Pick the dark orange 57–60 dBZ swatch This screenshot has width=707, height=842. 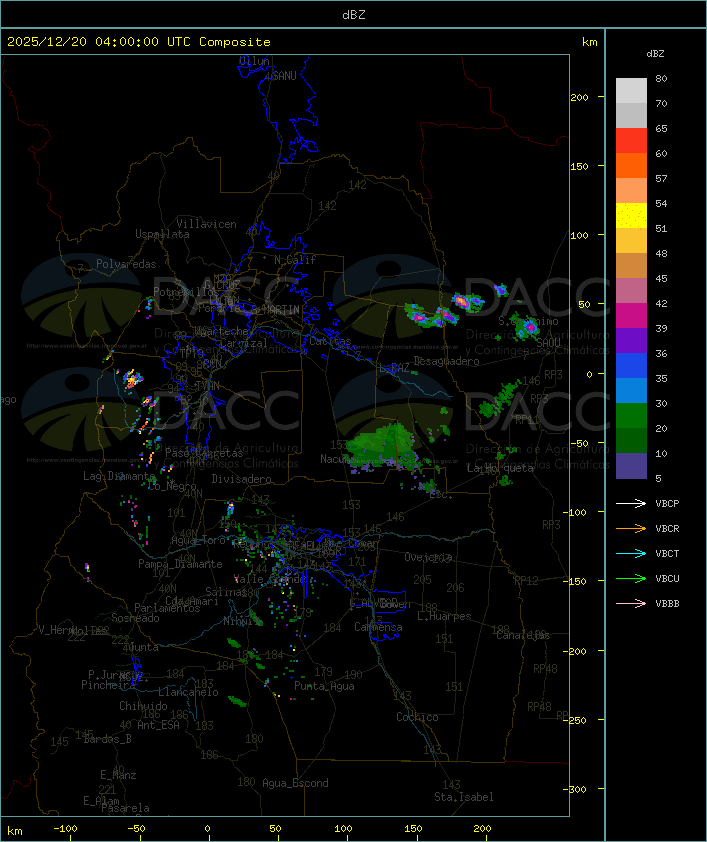click(631, 165)
